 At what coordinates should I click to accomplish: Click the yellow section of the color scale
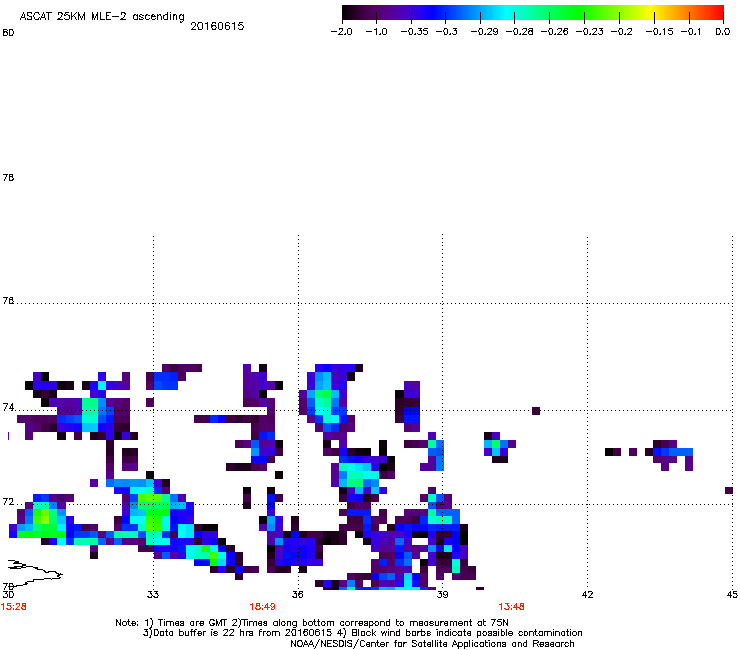(650, 13)
